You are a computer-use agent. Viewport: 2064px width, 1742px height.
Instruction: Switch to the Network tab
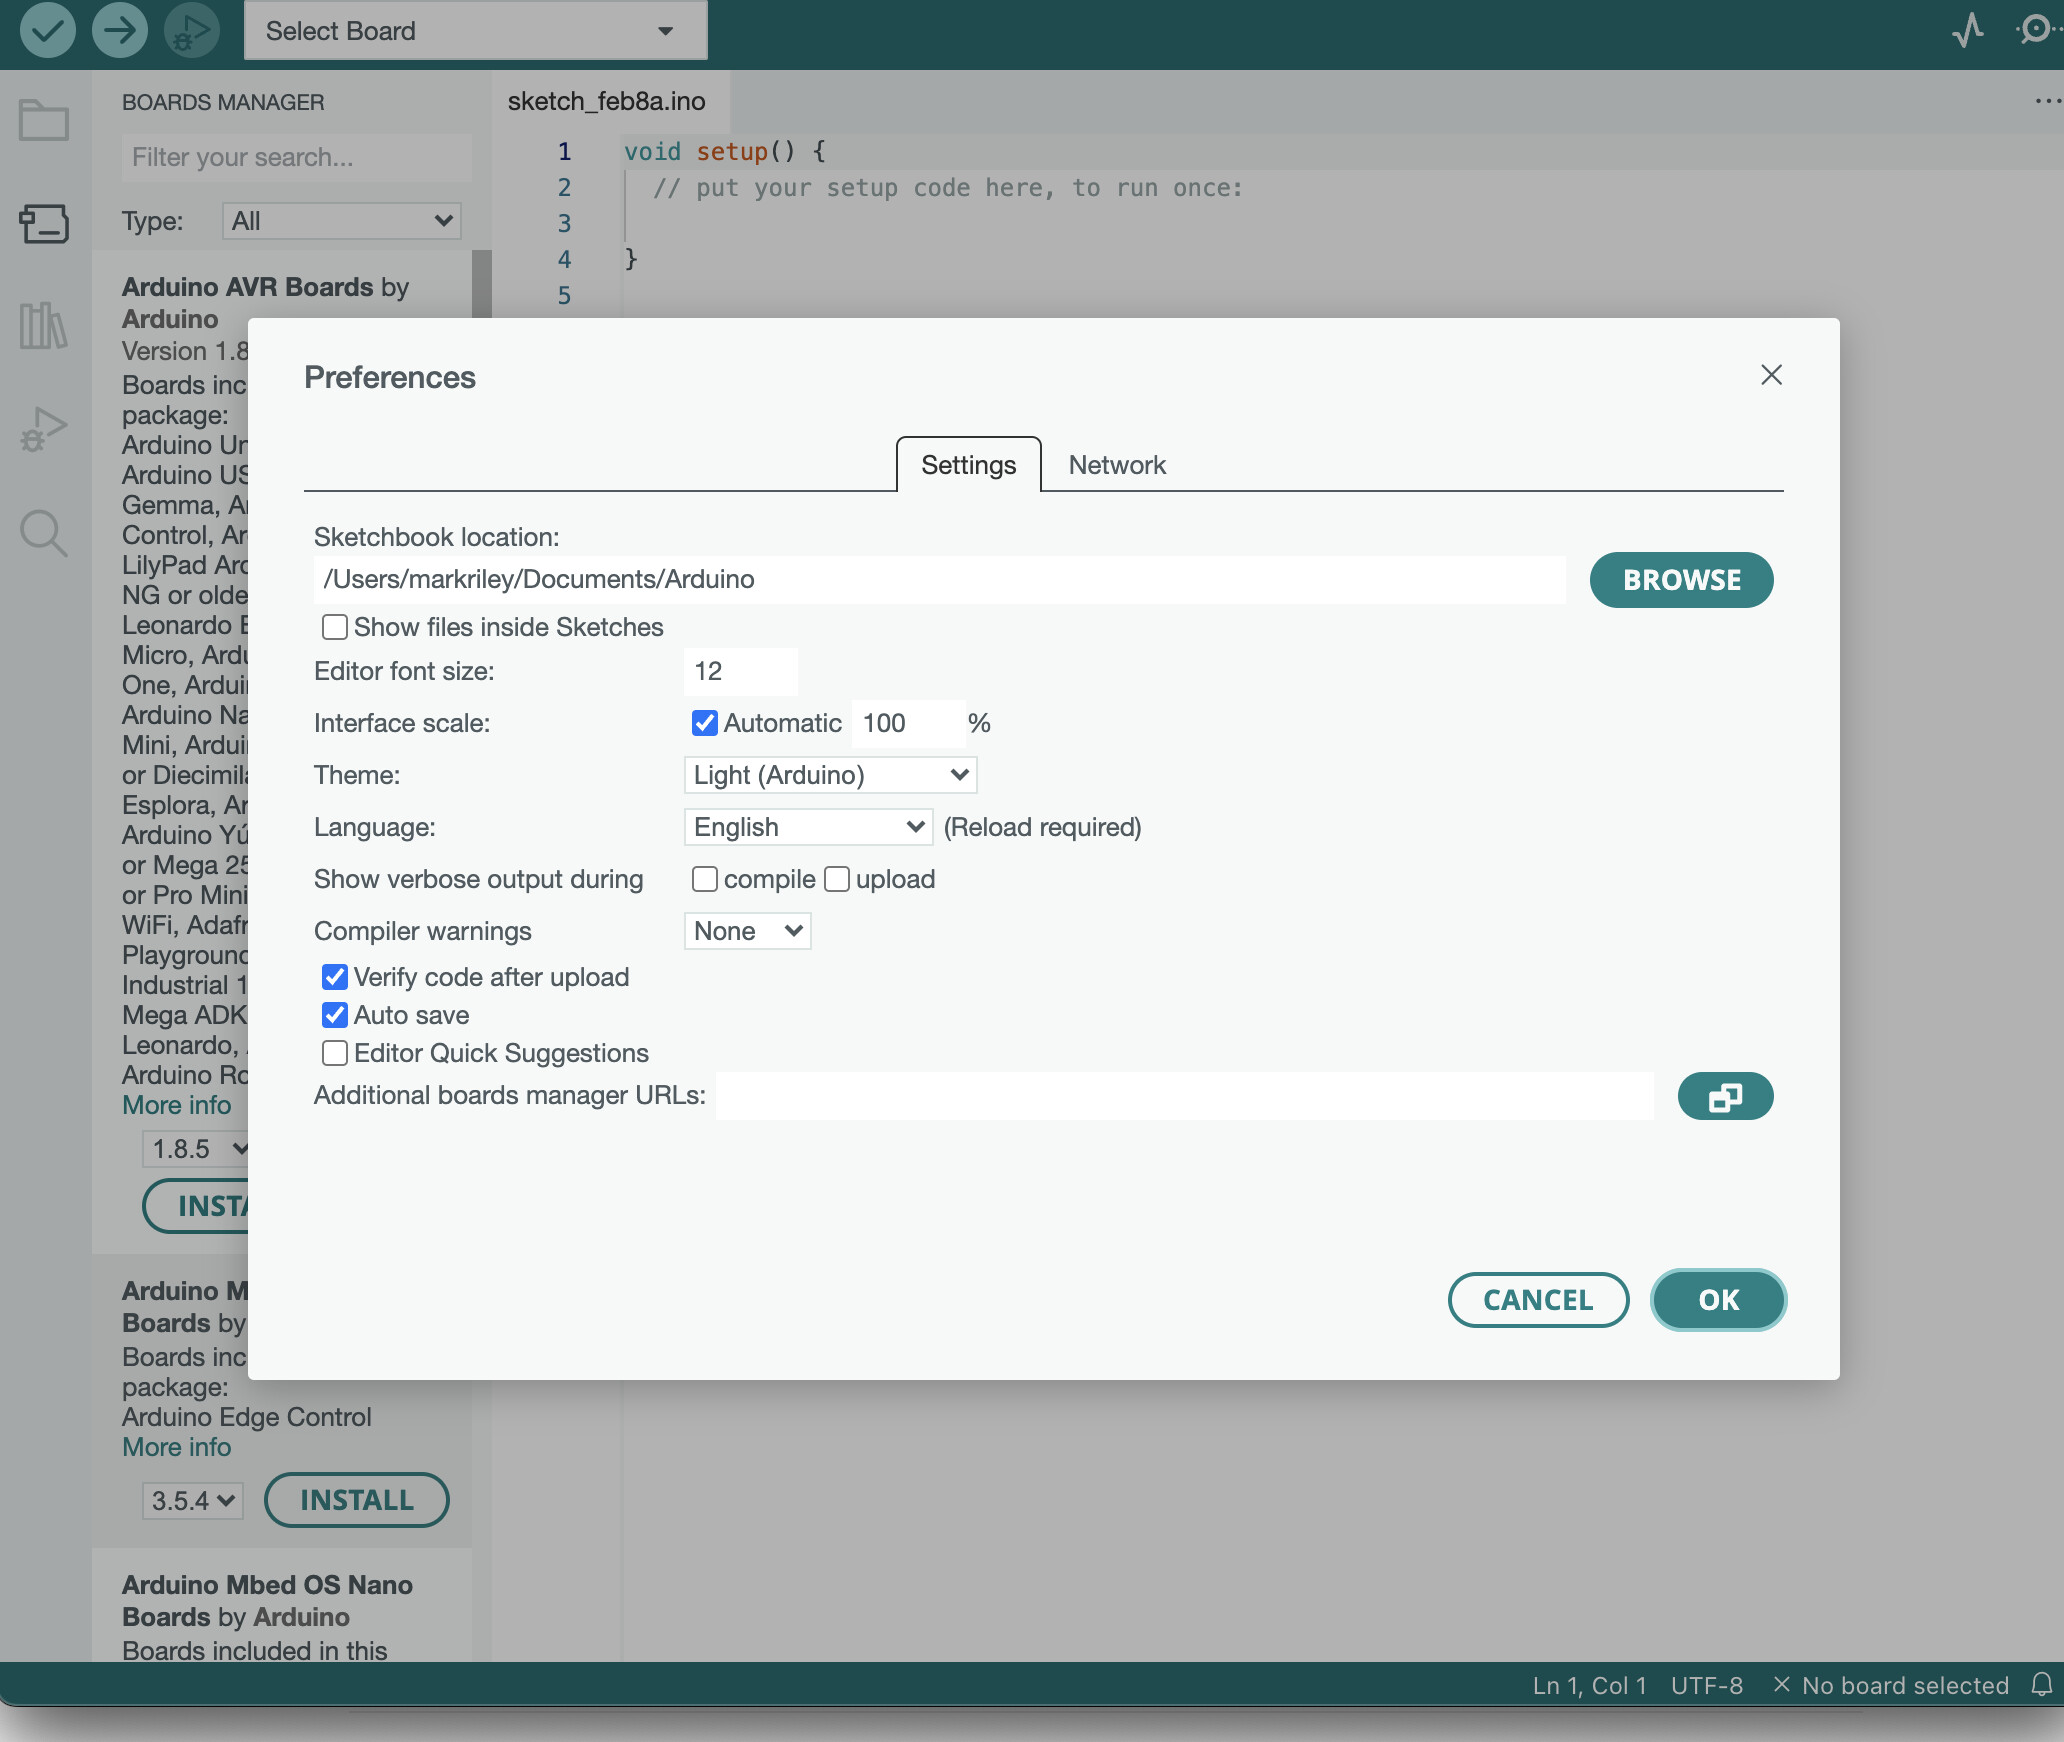pos(1117,465)
